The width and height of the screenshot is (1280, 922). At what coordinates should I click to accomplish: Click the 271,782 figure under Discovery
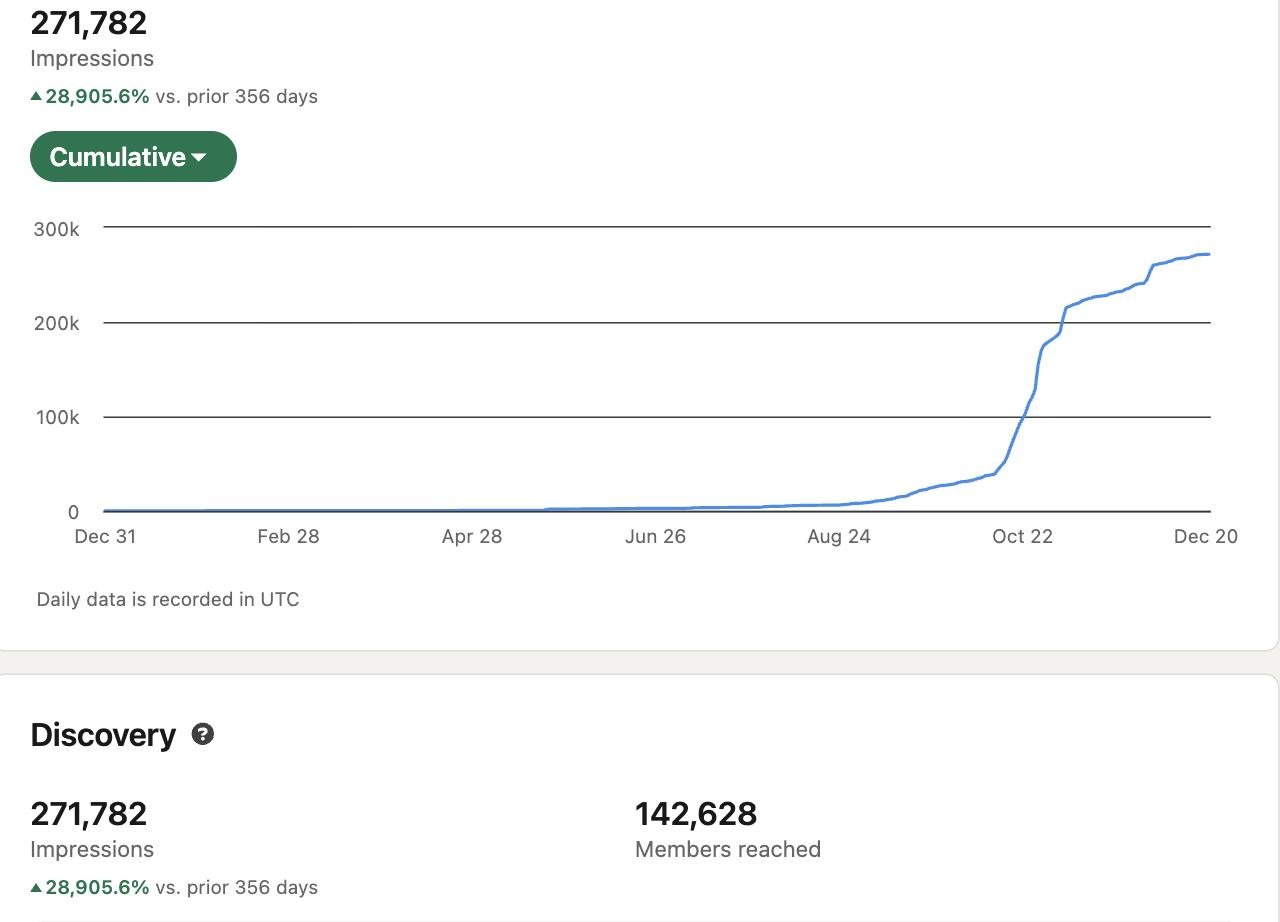coord(89,814)
